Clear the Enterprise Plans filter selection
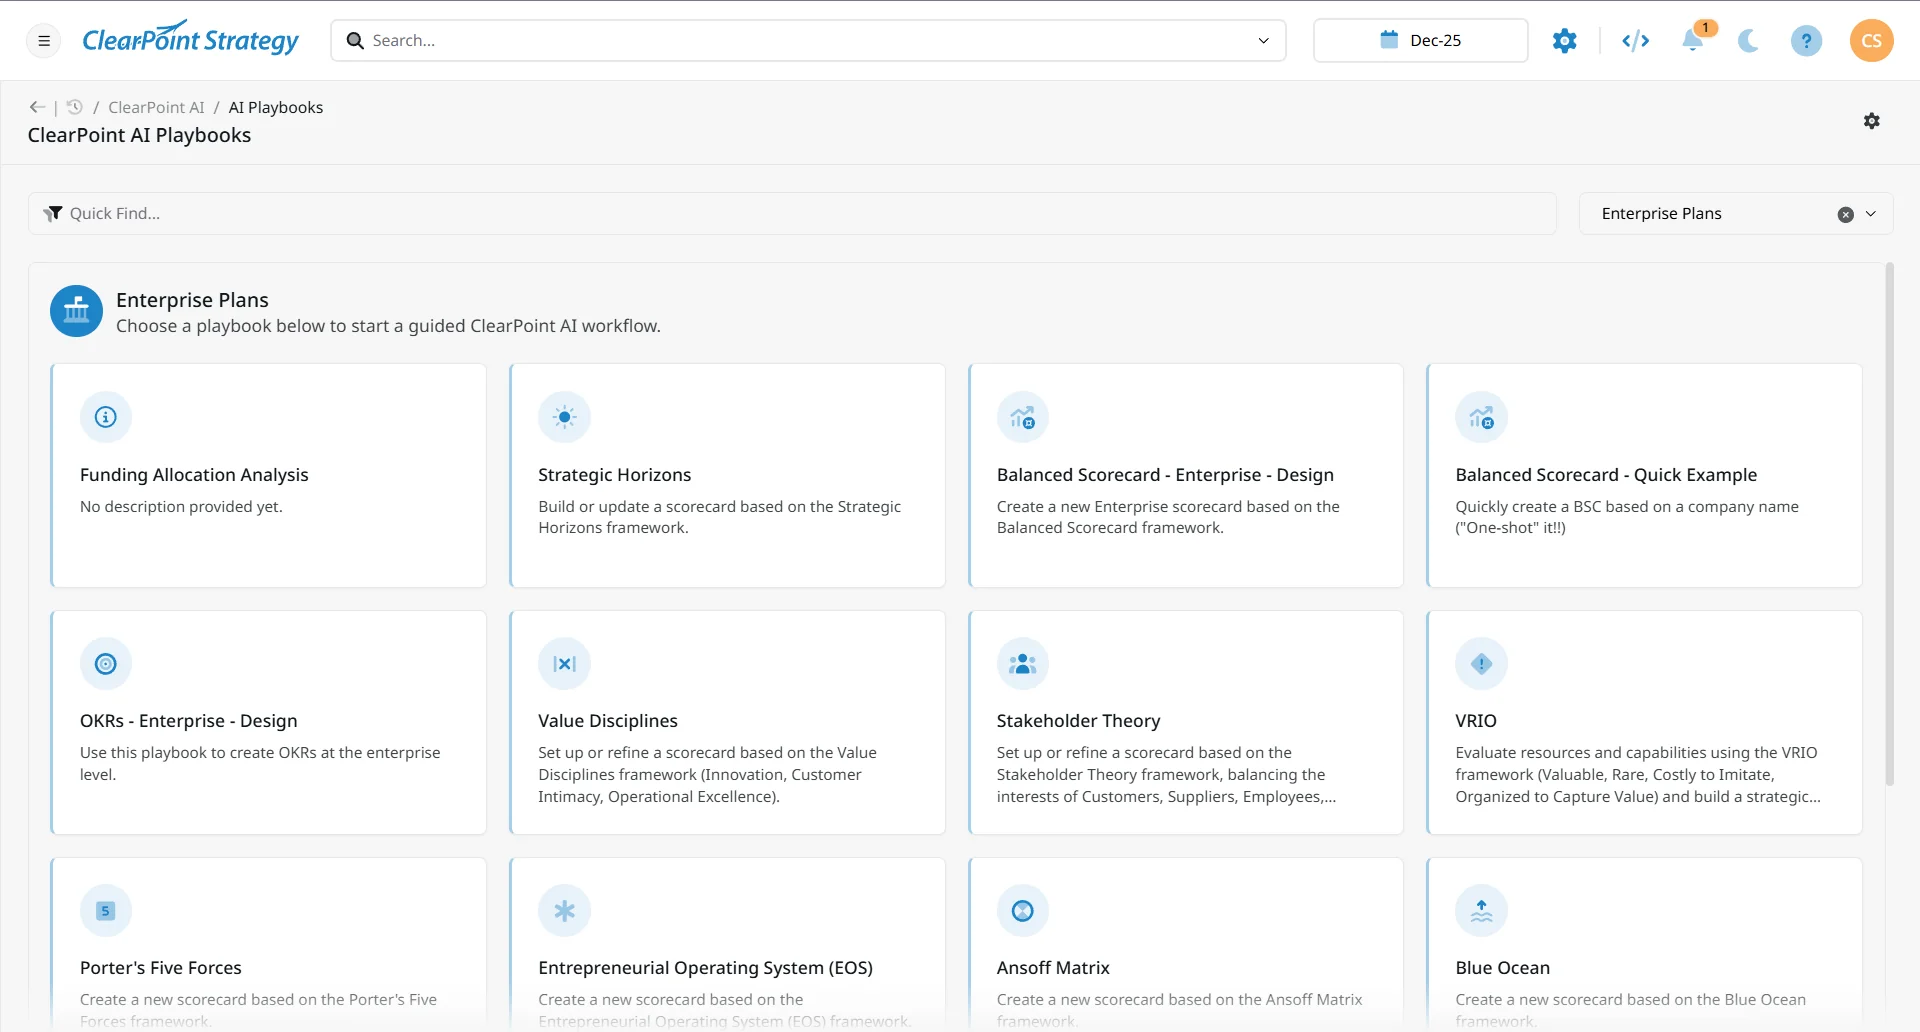The height and width of the screenshot is (1032, 1920). [x=1846, y=215]
